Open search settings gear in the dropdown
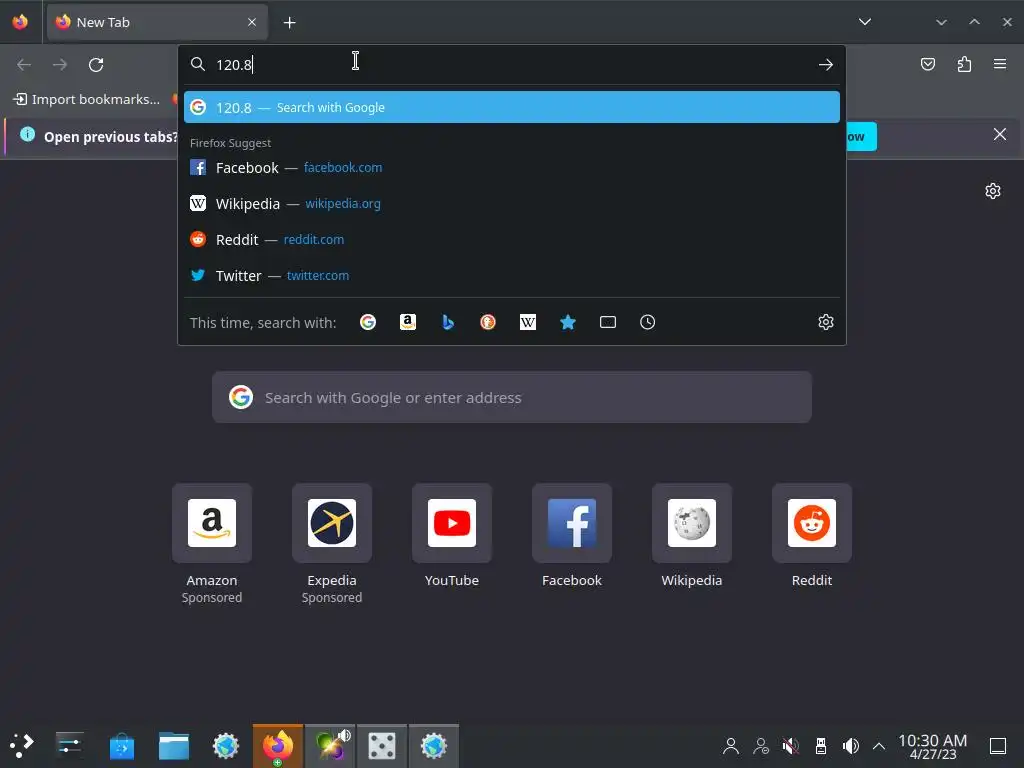Image resolution: width=1024 pixels, height=768 pixels. 825,322
